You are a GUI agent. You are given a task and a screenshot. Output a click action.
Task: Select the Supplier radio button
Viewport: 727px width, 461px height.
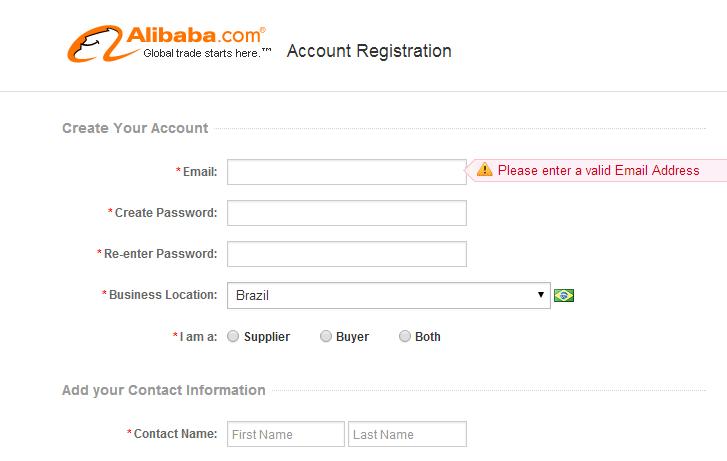(x=233, y=337)
